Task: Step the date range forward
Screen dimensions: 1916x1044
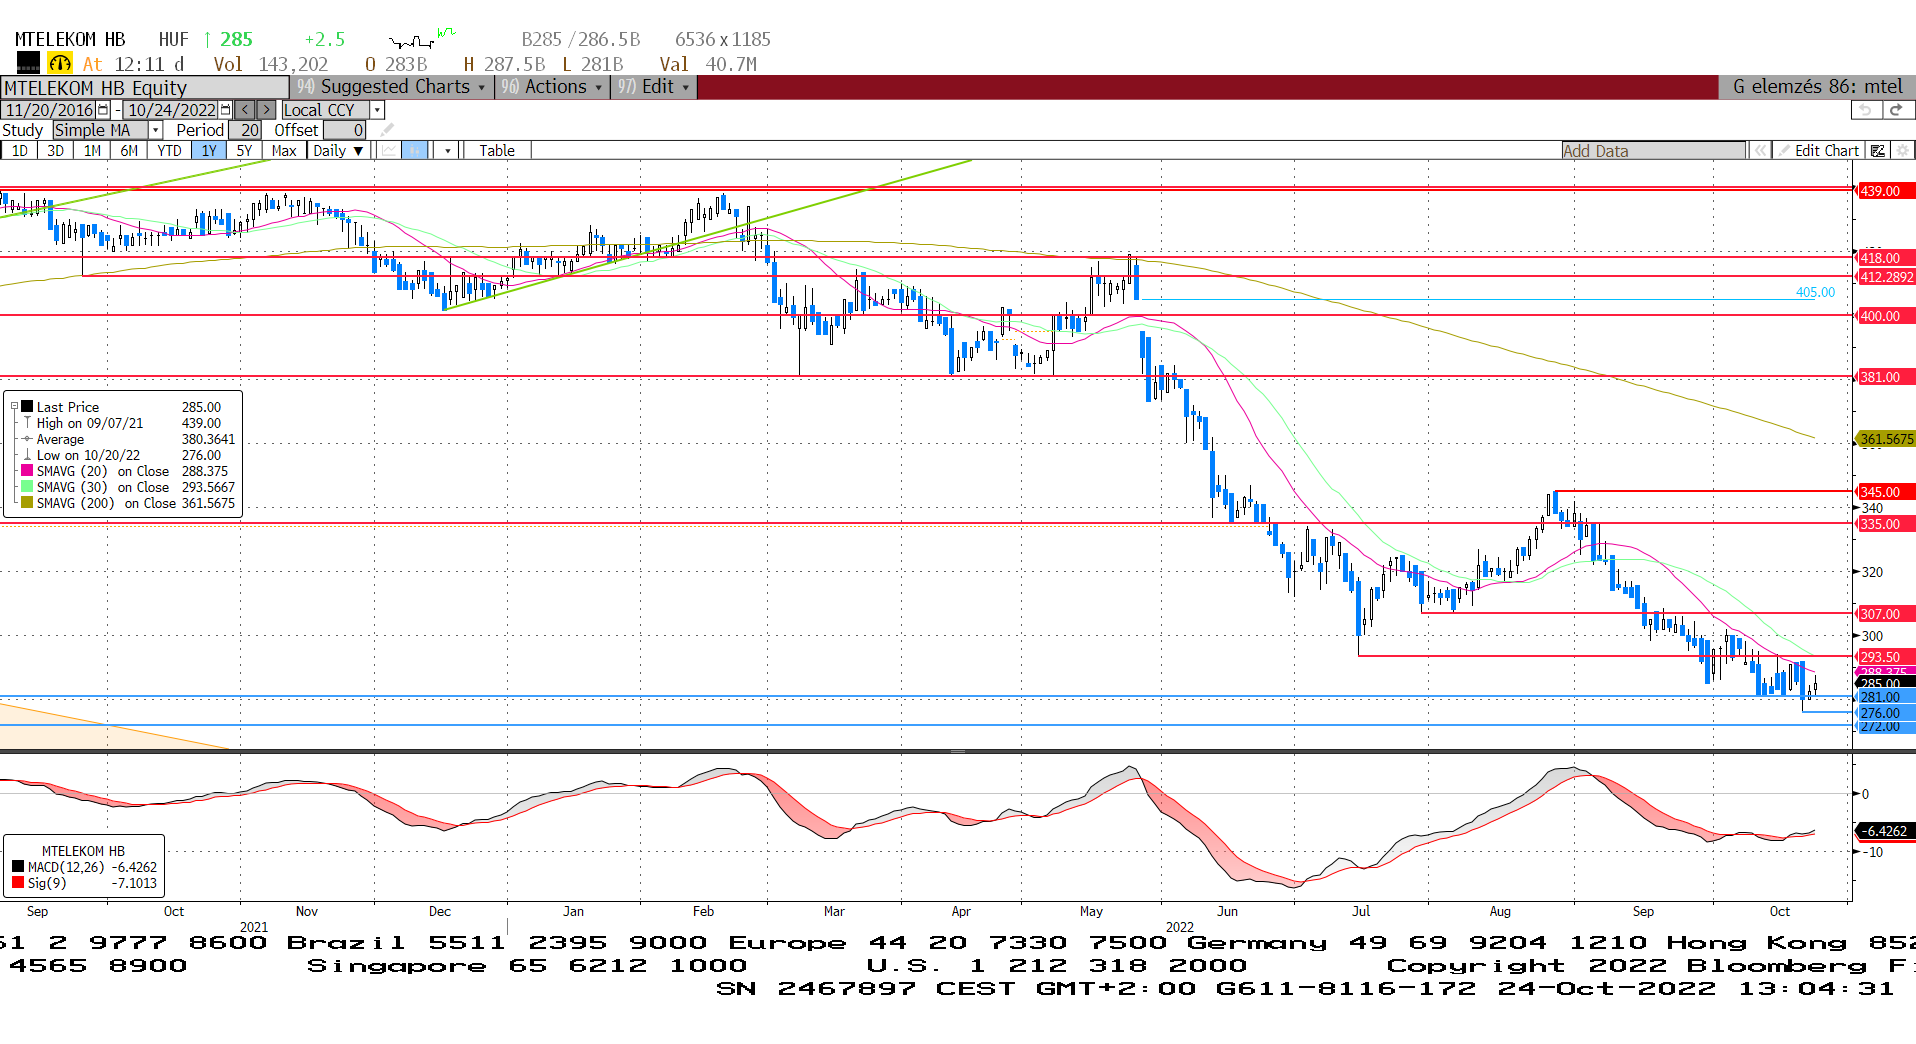Action: click(x=267, y=110)
